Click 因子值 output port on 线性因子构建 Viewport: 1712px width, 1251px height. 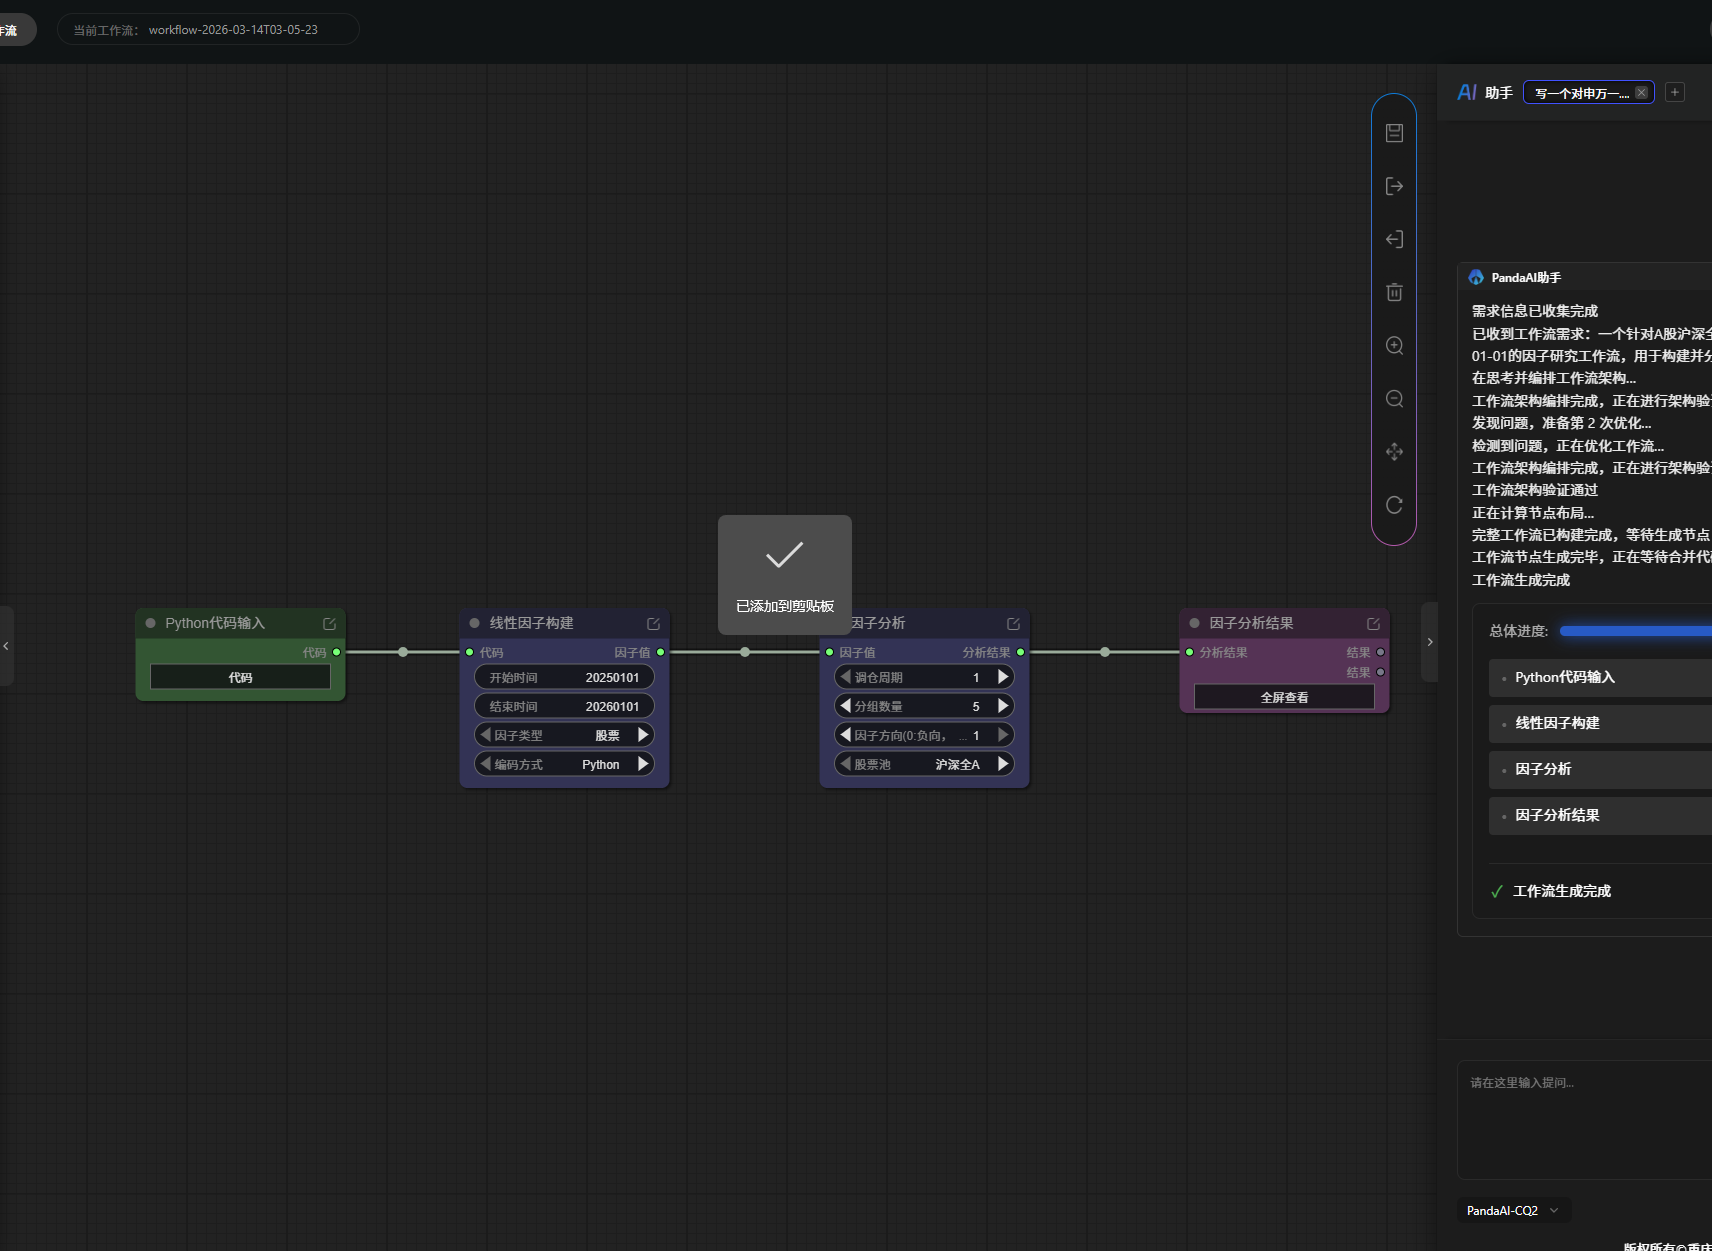(661, 652)
